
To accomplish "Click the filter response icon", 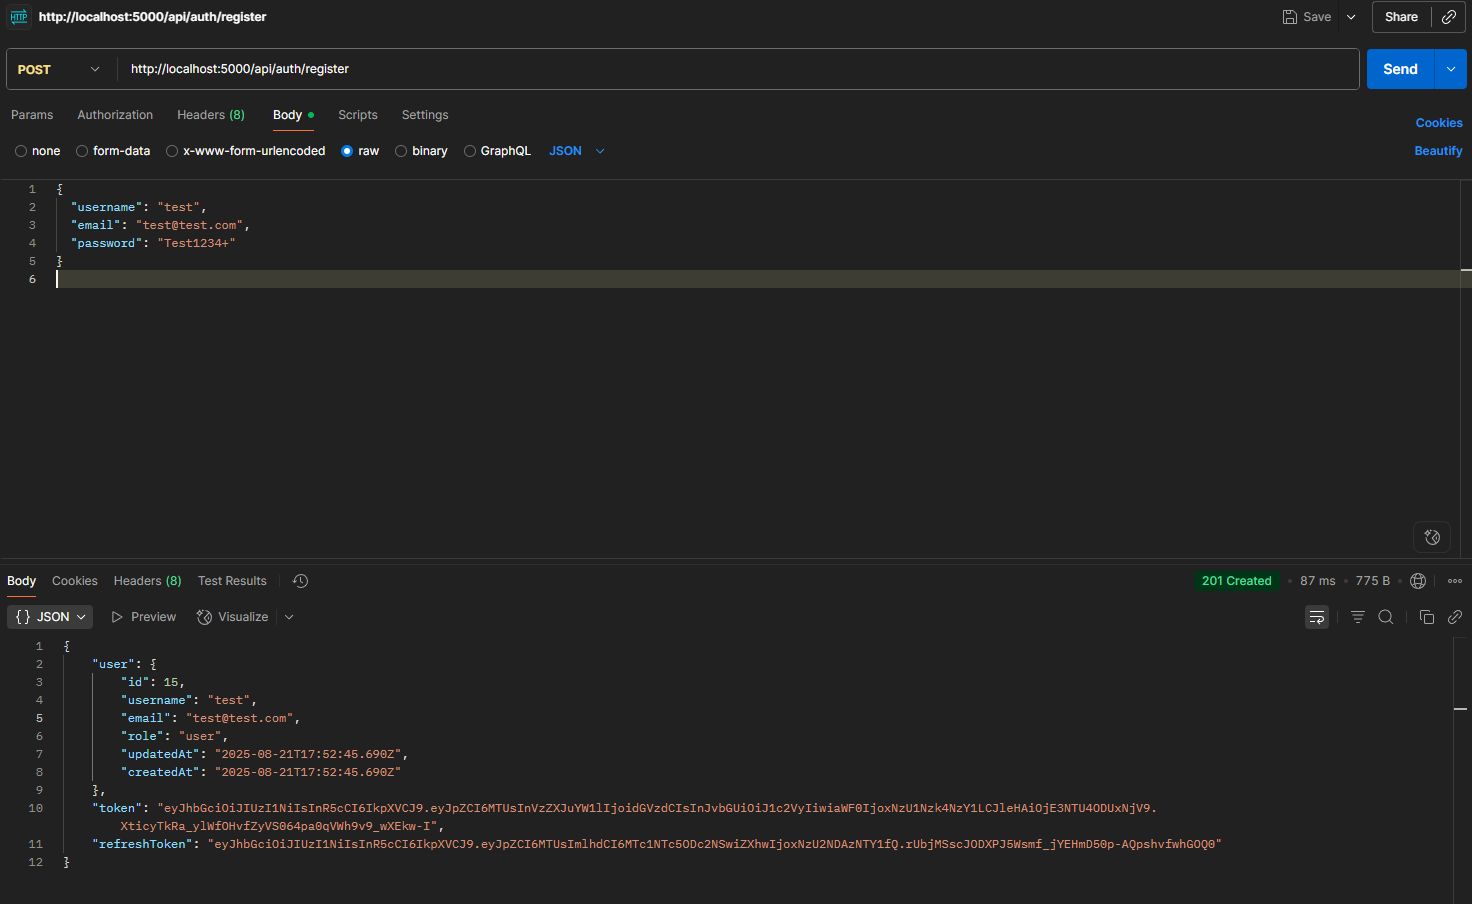I will coord(1357,617).
